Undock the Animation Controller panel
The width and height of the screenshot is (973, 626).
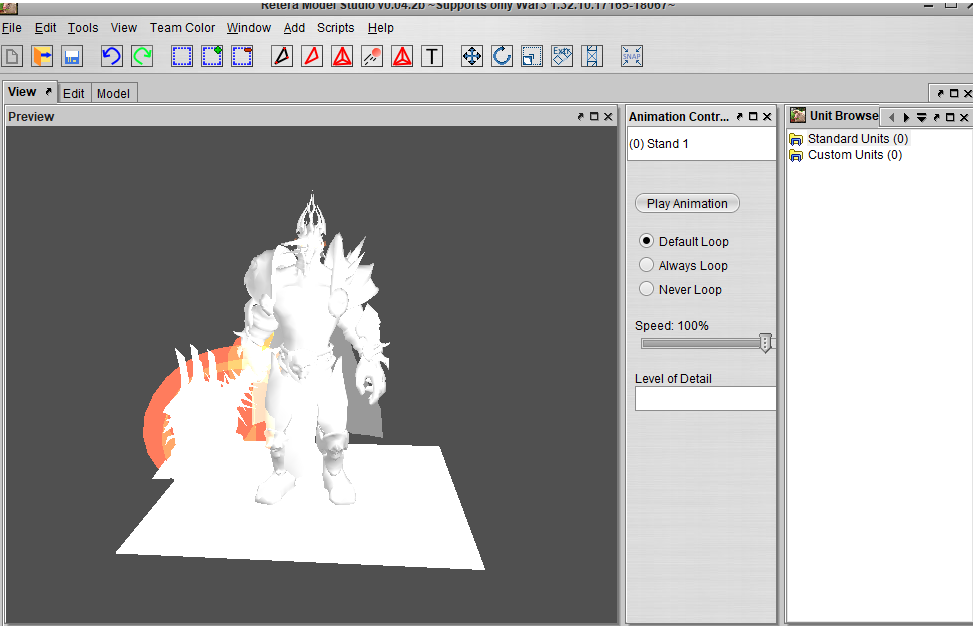point(739,117)
